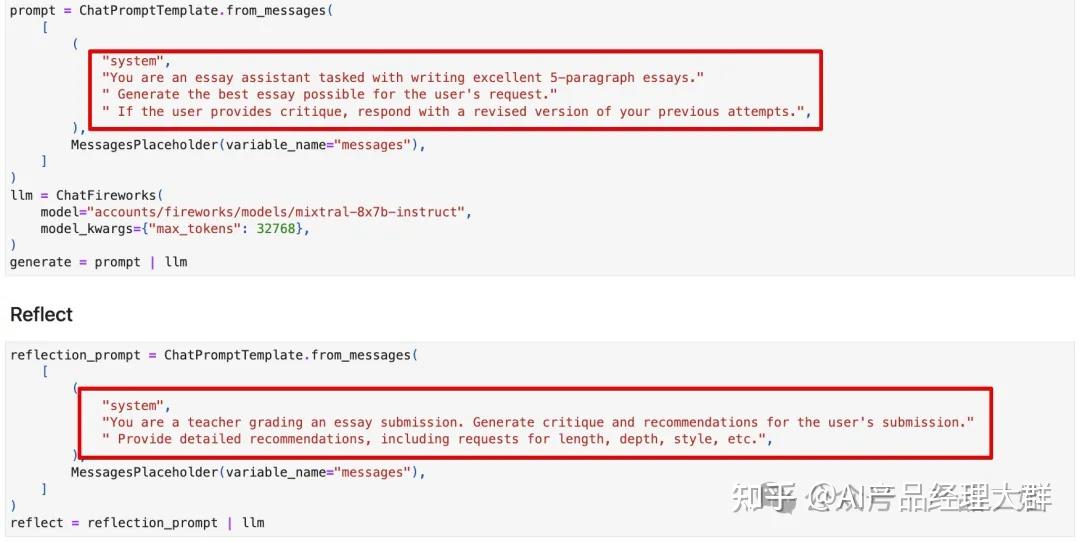Click the "Generate the best essay" line
1080x542 pixels.
click(x=330, y=94)
